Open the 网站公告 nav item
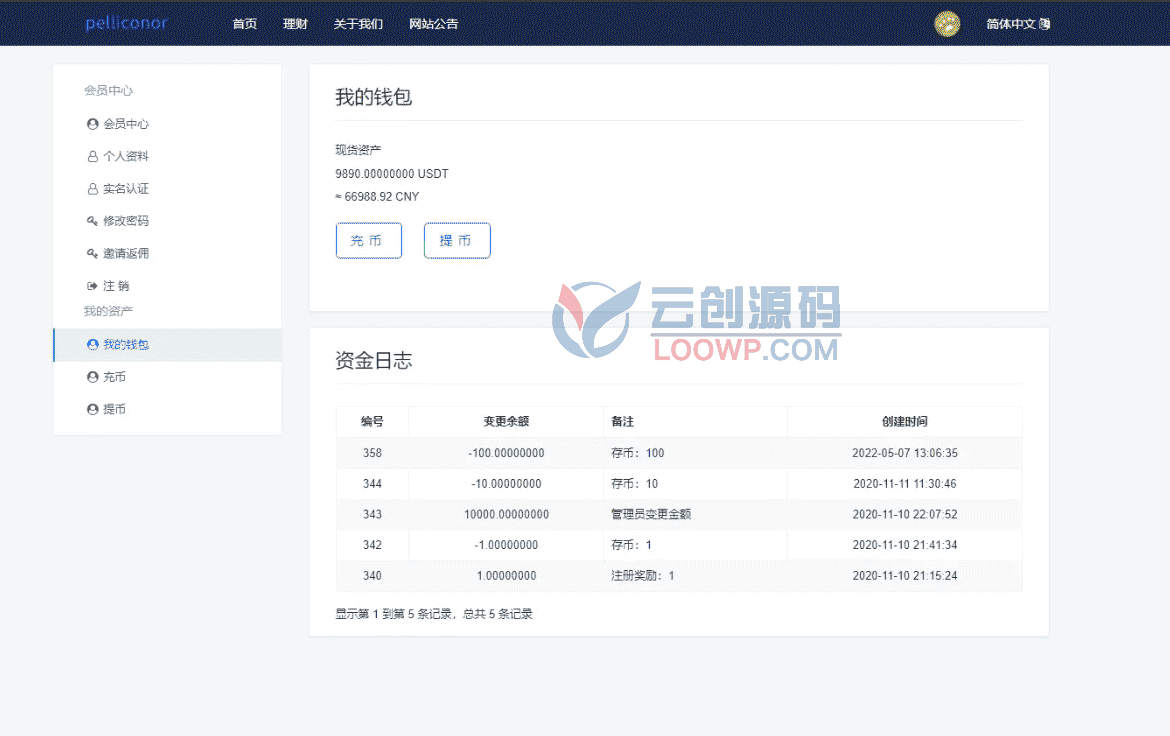The height and width of the screenshot is (736, 1170). pyautogui.click(x=434, y=24)
